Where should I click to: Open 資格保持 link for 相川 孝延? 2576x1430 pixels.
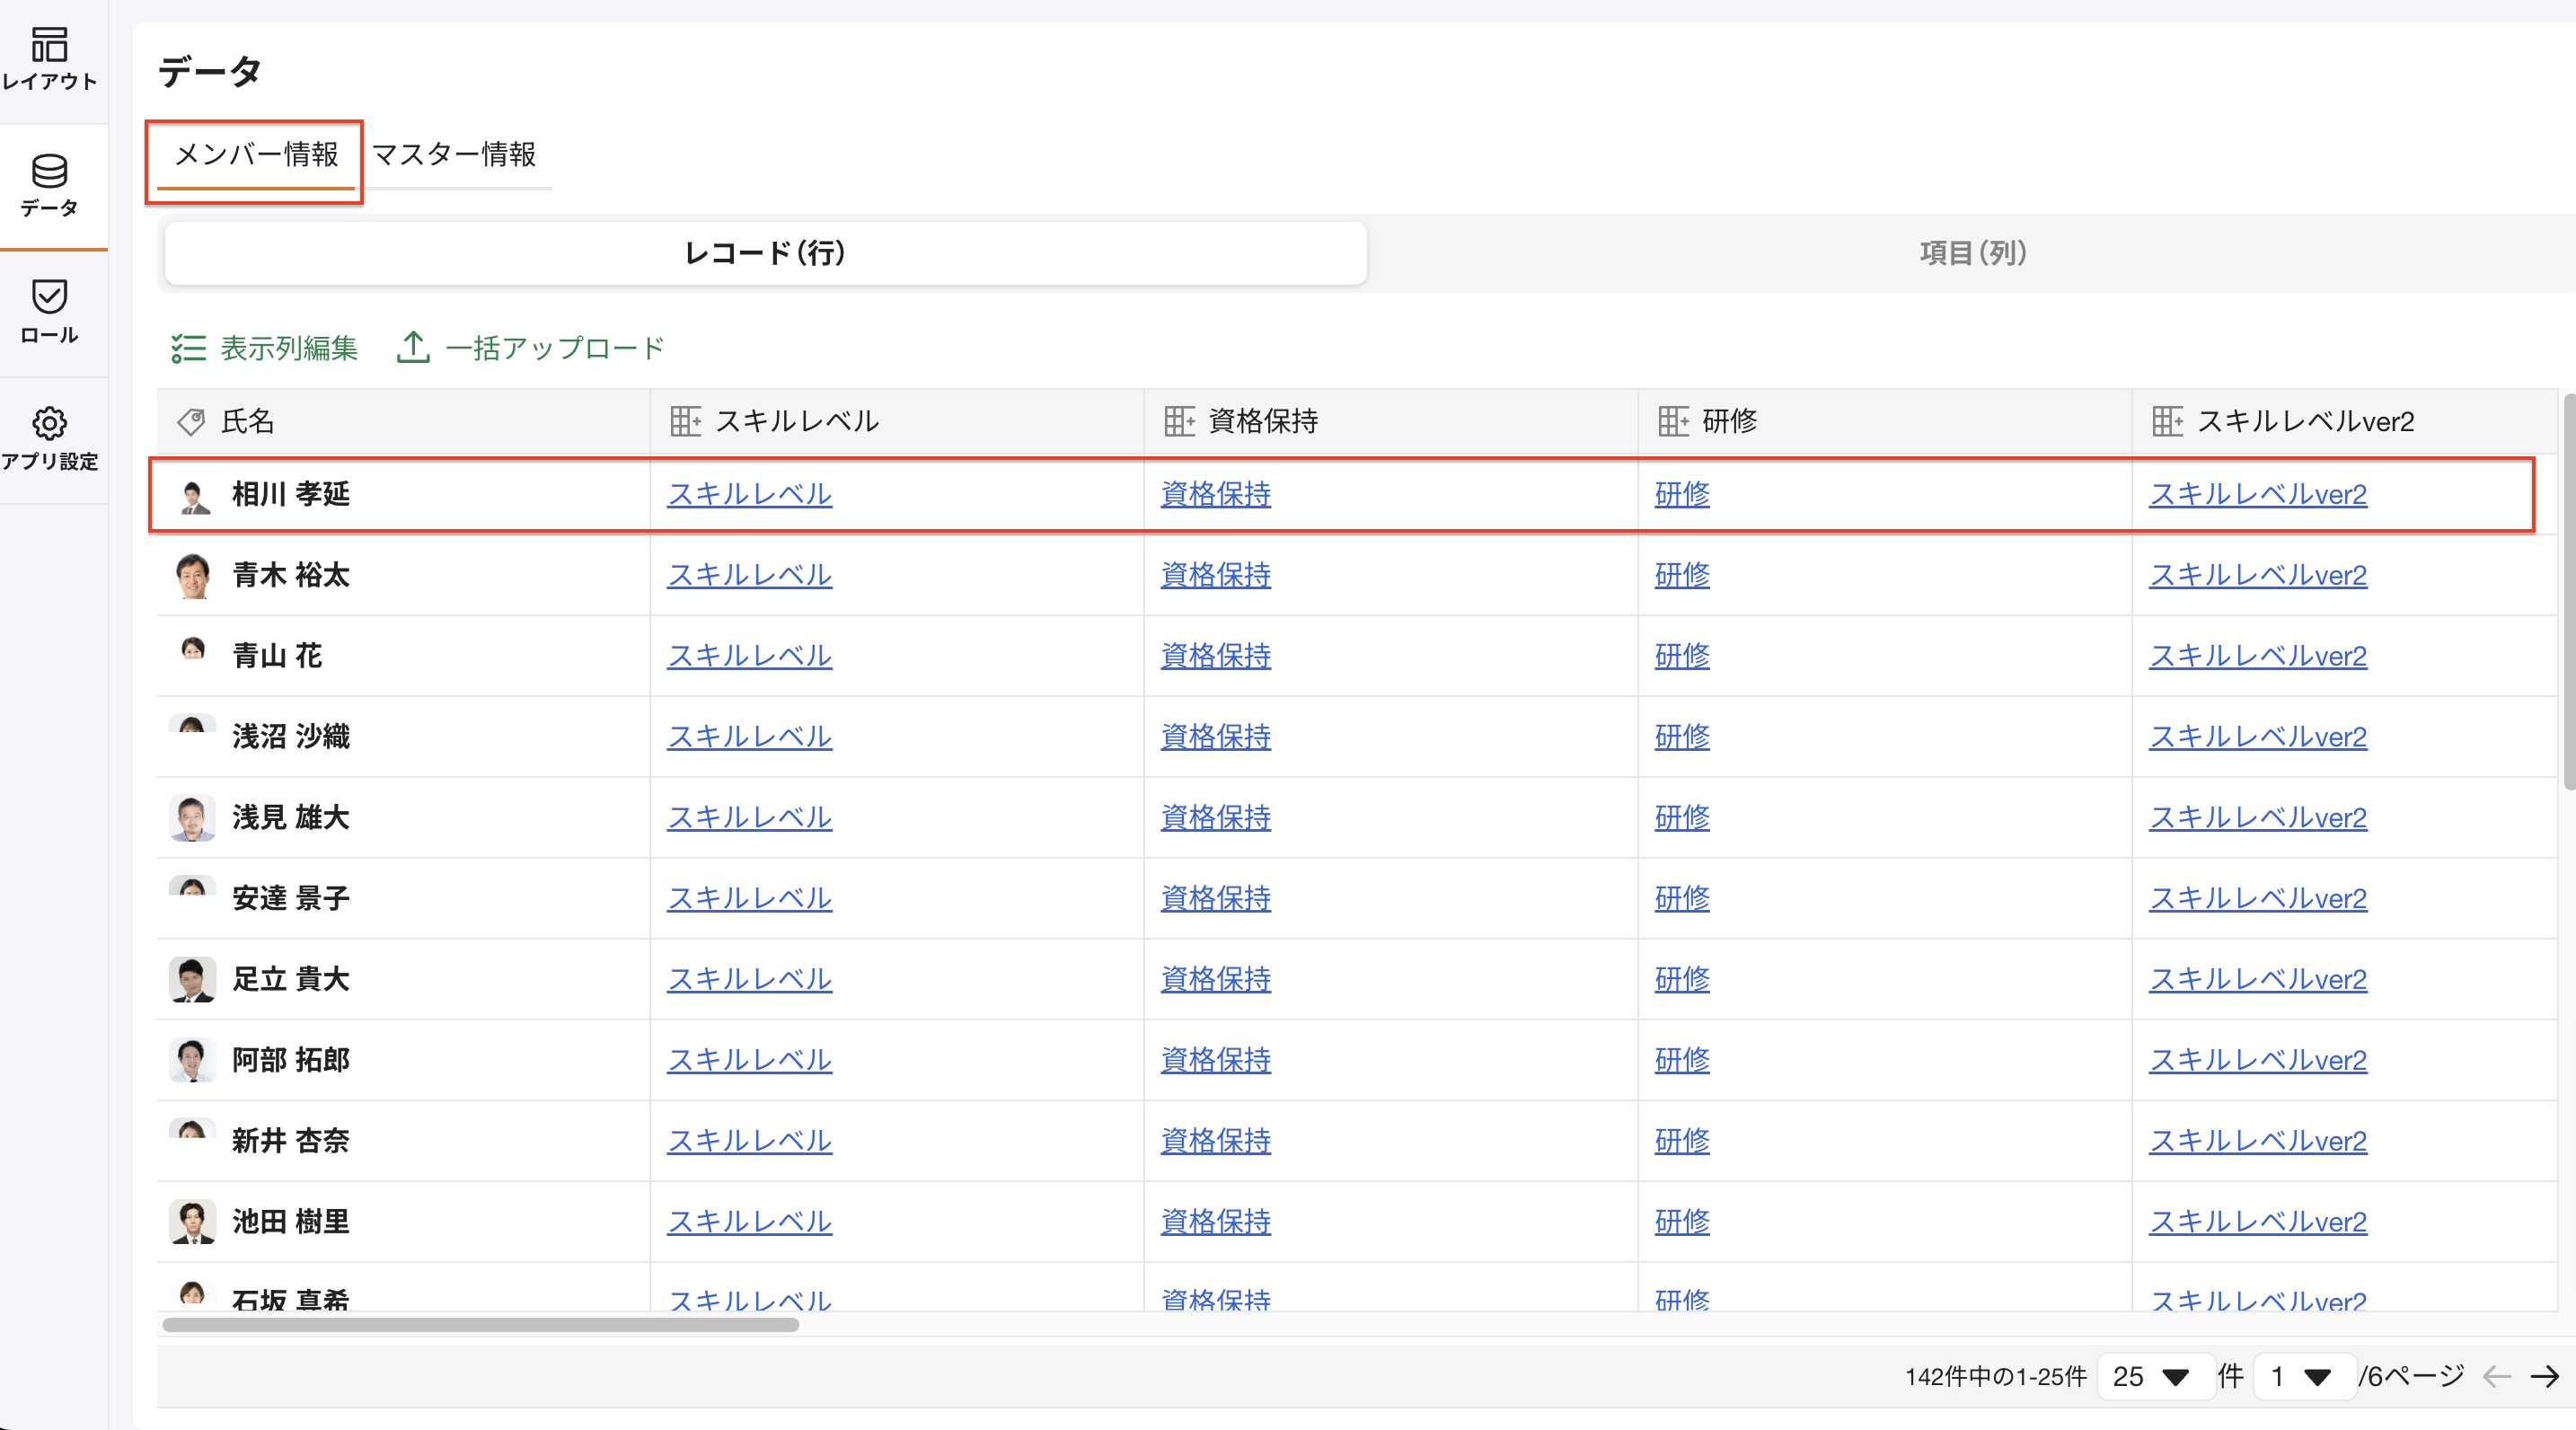1215,494
